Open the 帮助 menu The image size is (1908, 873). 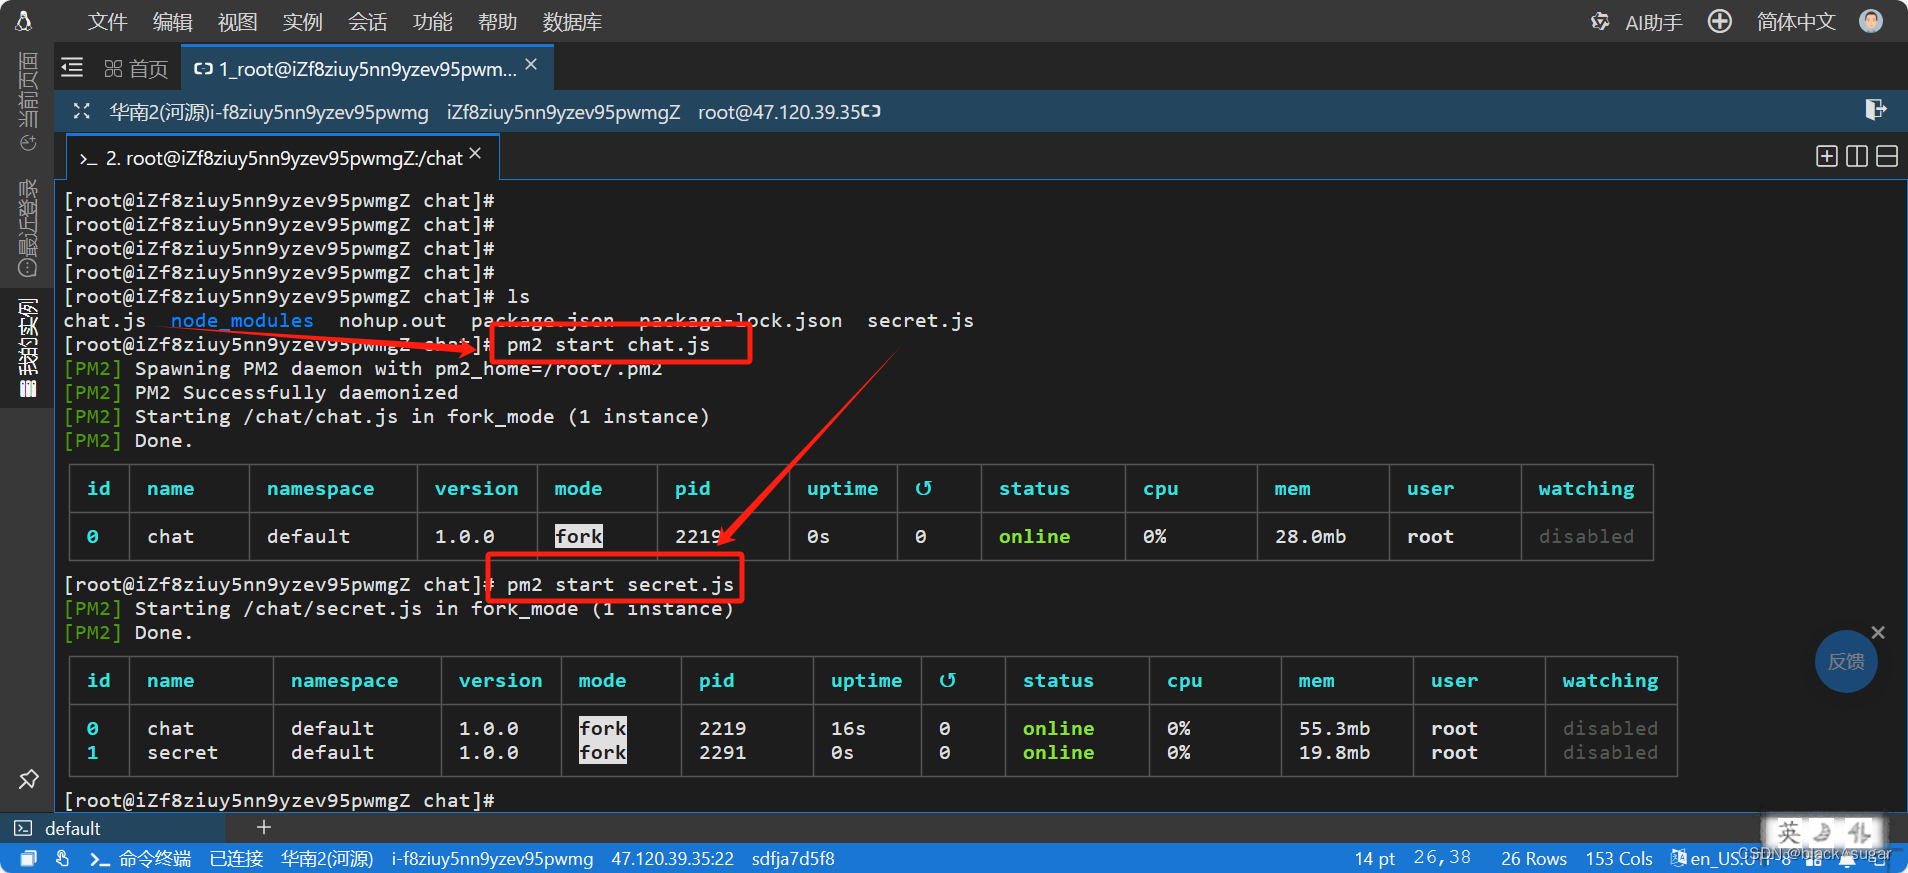click(x=497, y=22)
